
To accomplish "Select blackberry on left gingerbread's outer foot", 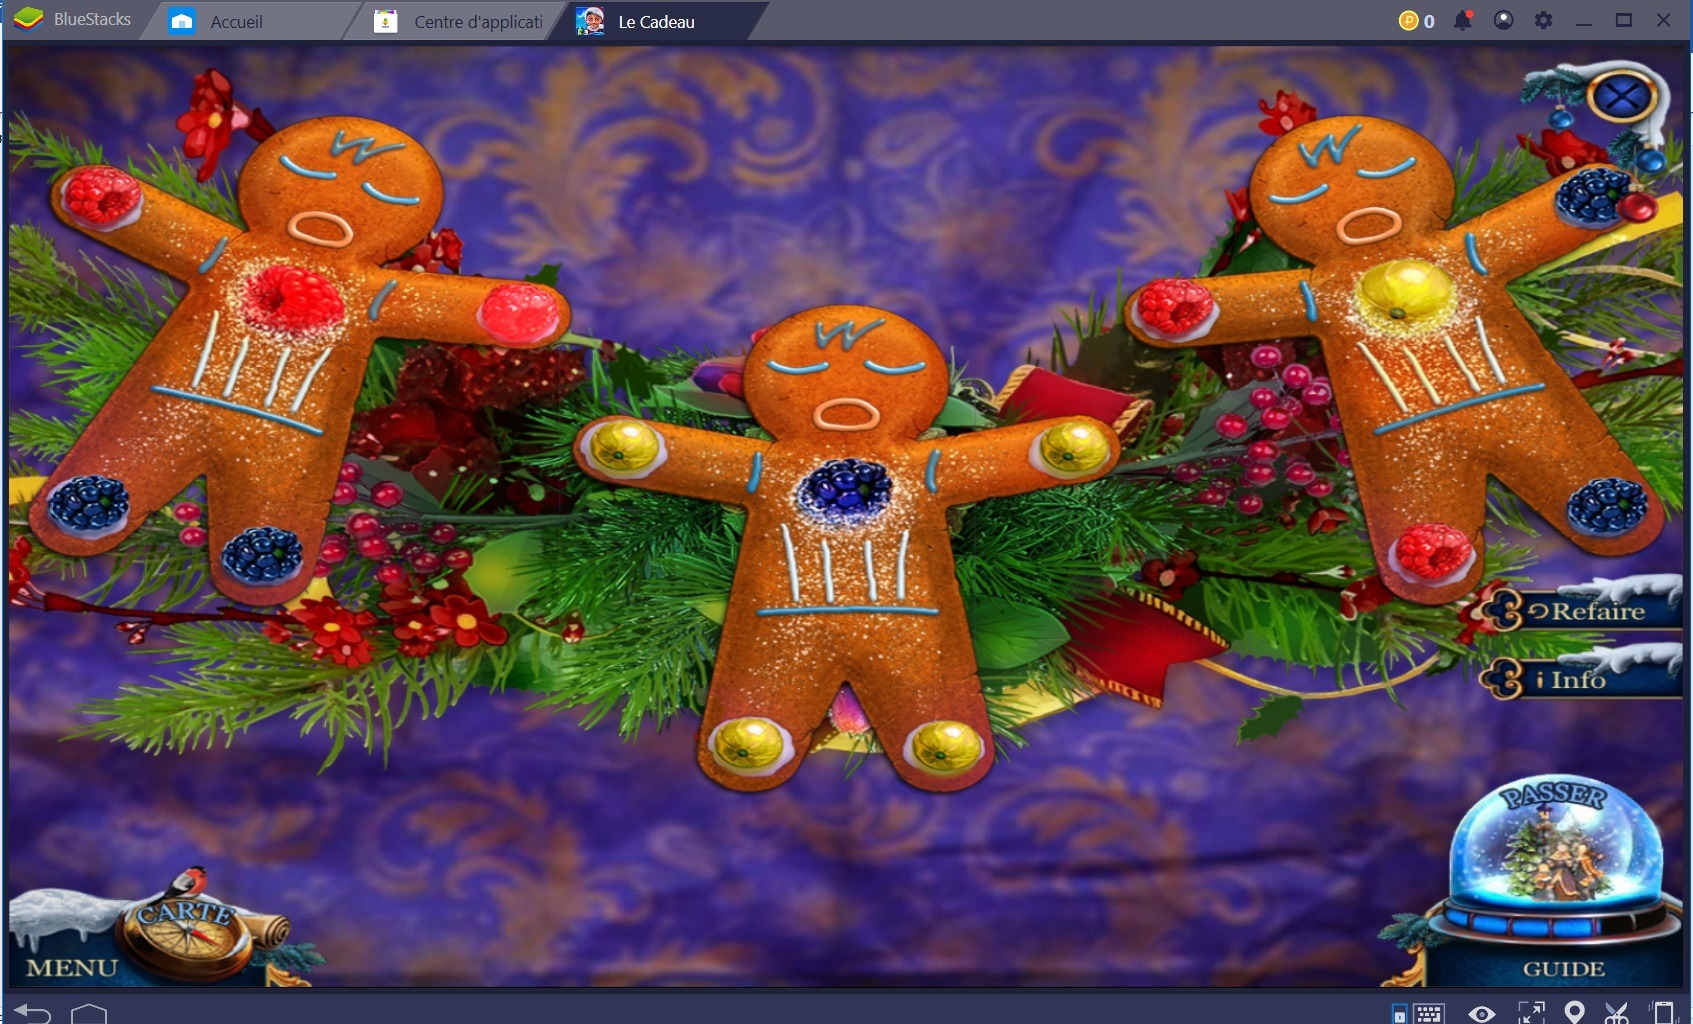I will tap(88, 503).
